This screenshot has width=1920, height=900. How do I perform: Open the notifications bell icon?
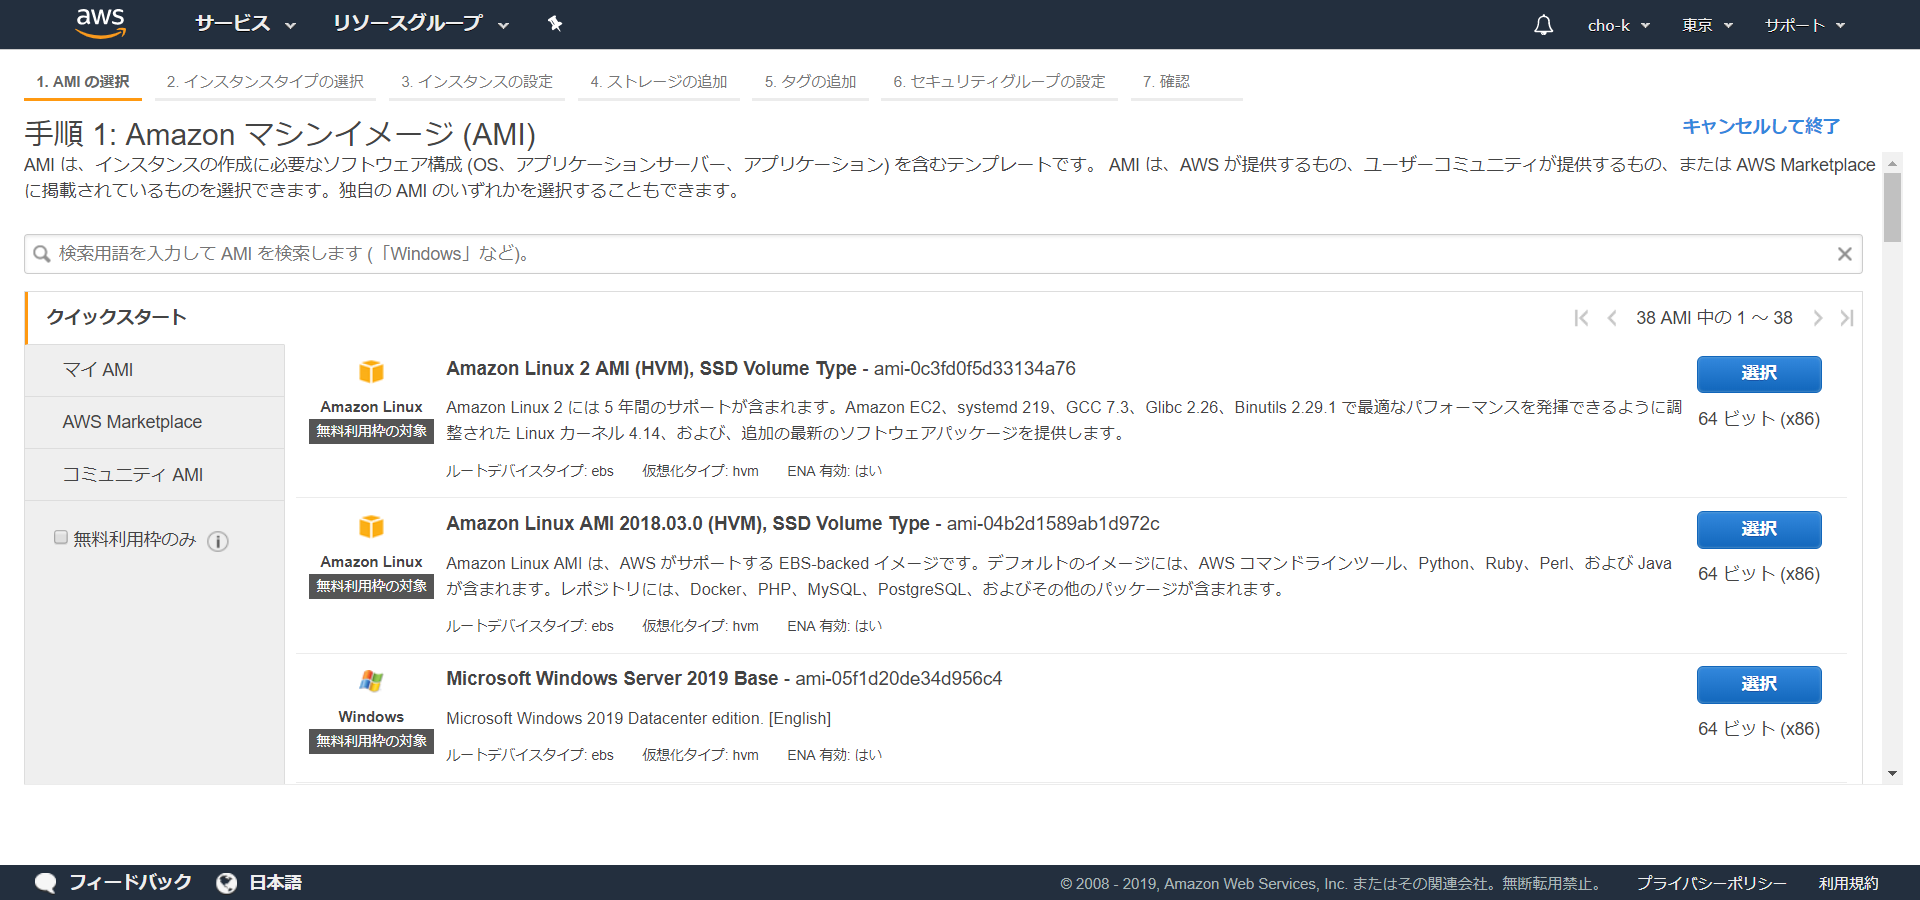(x=1543, y=25)
